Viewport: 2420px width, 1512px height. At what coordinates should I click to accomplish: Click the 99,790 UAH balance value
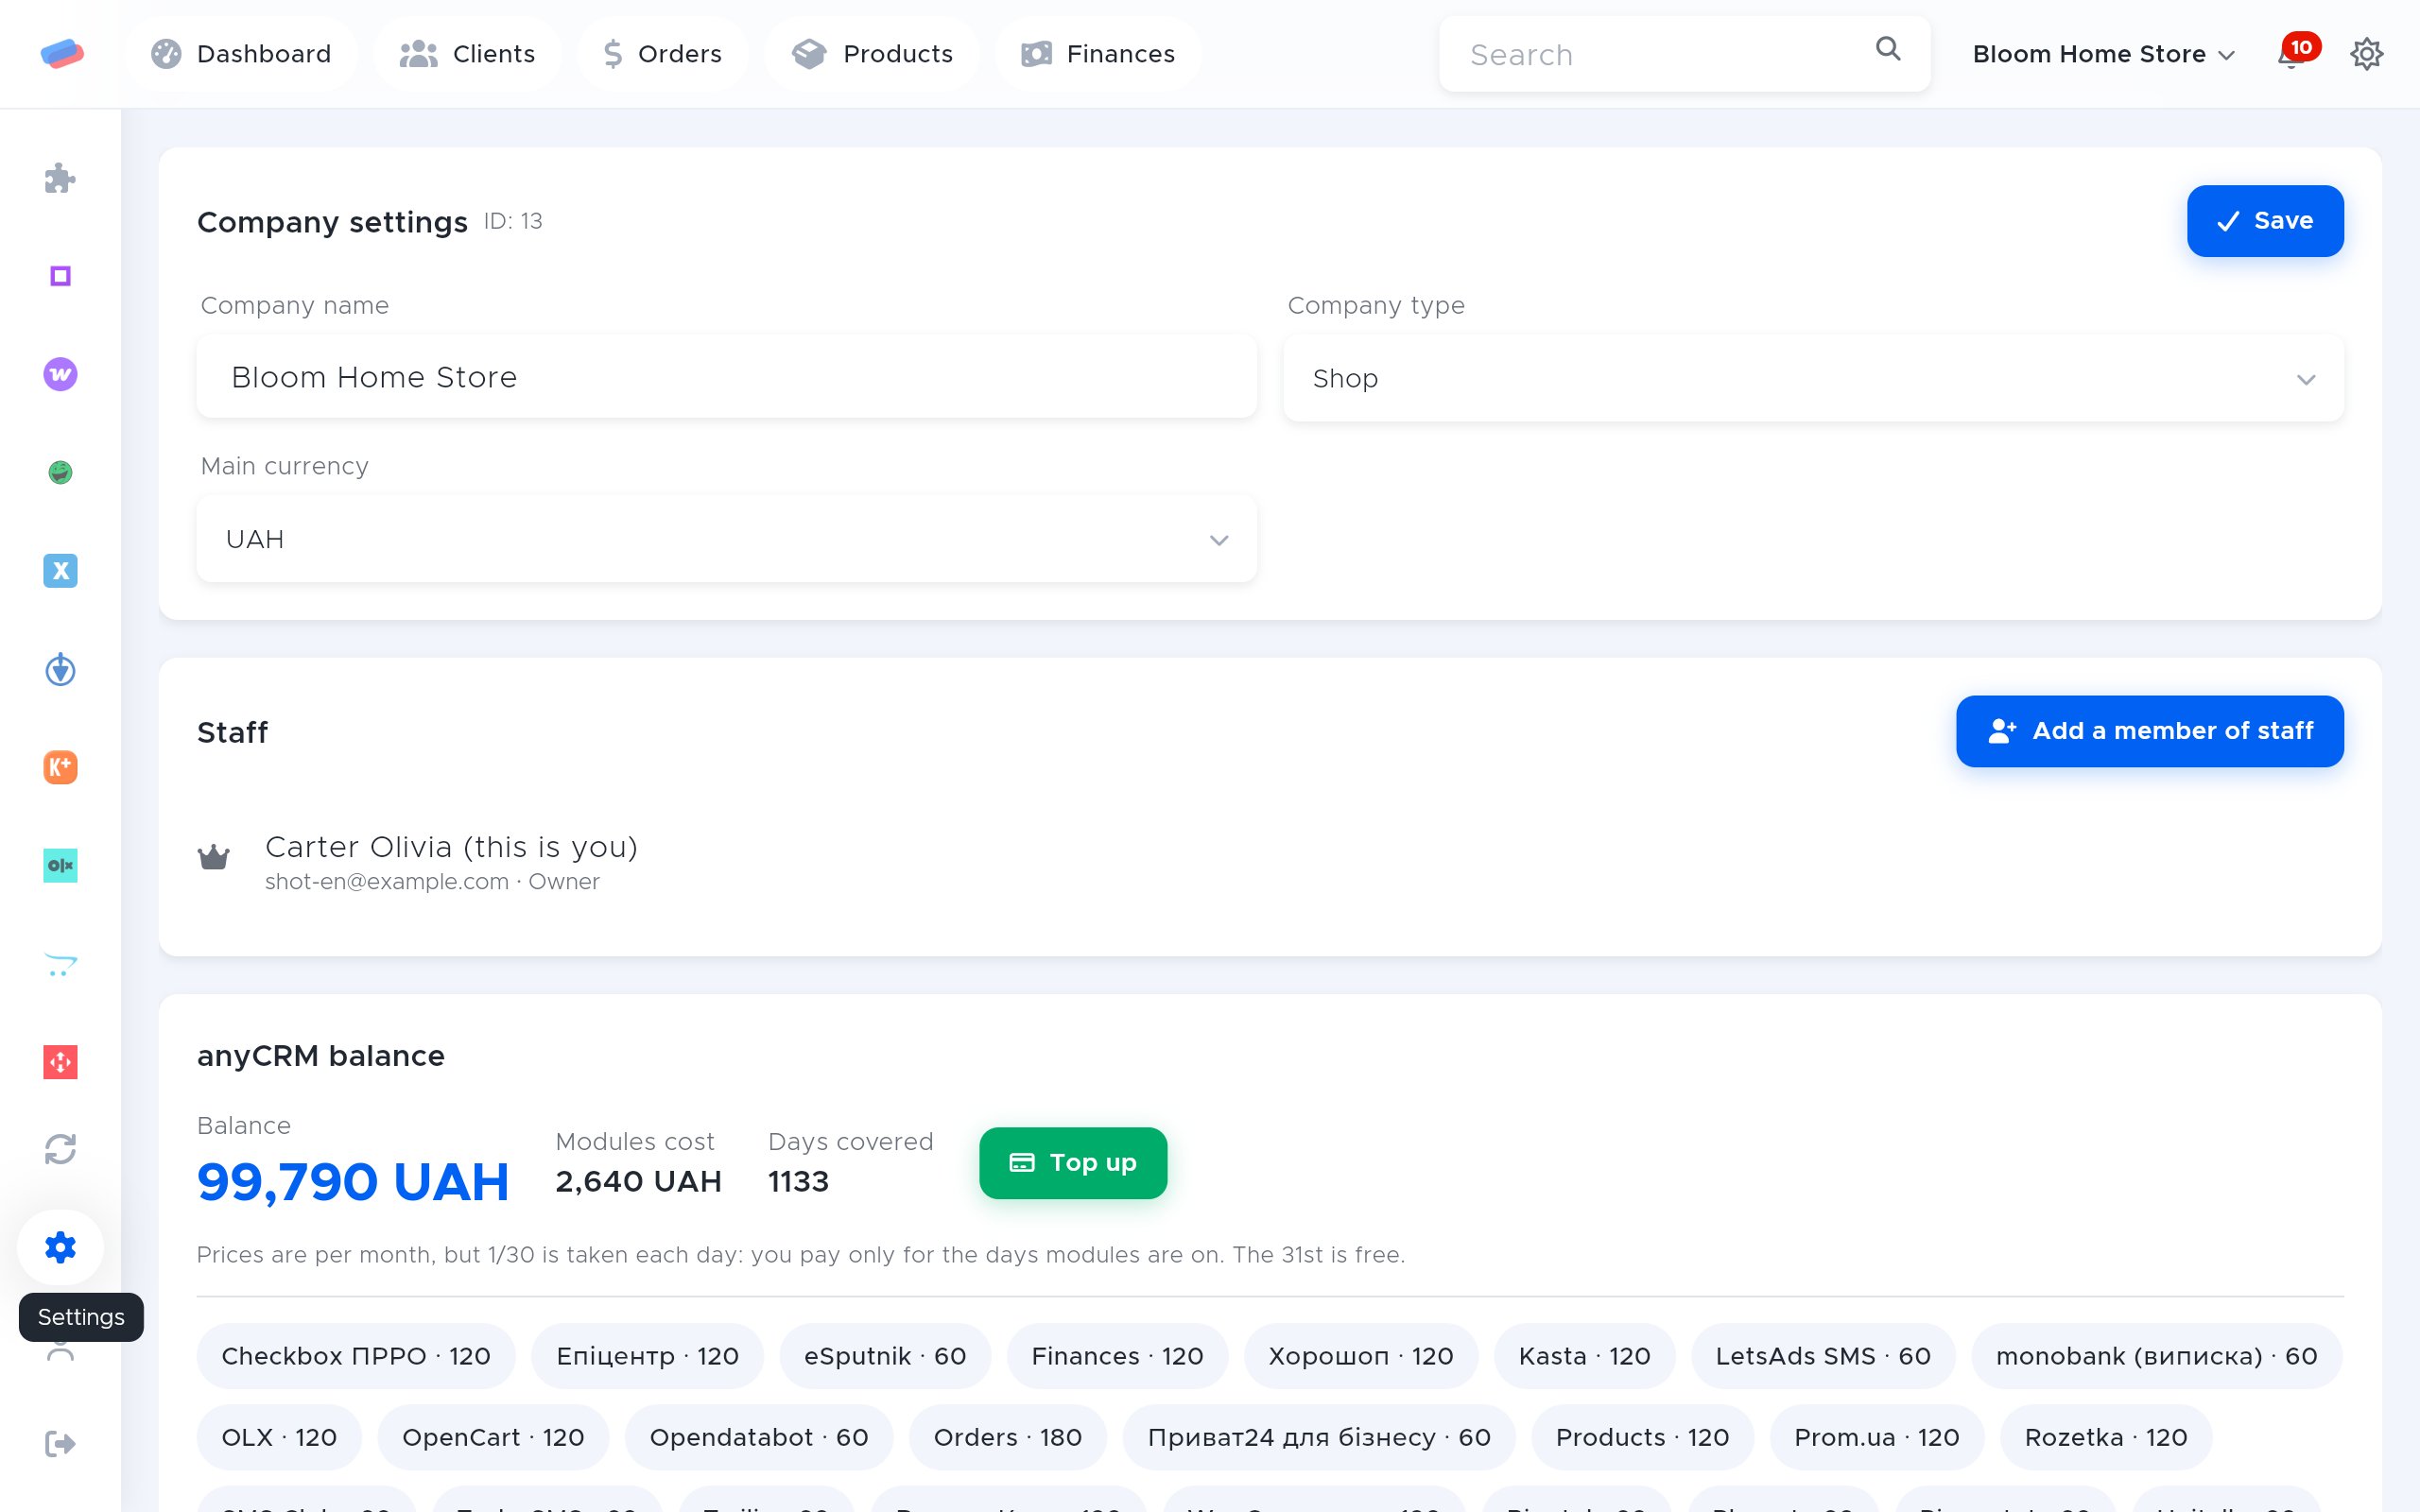(x=353, y=1182)
